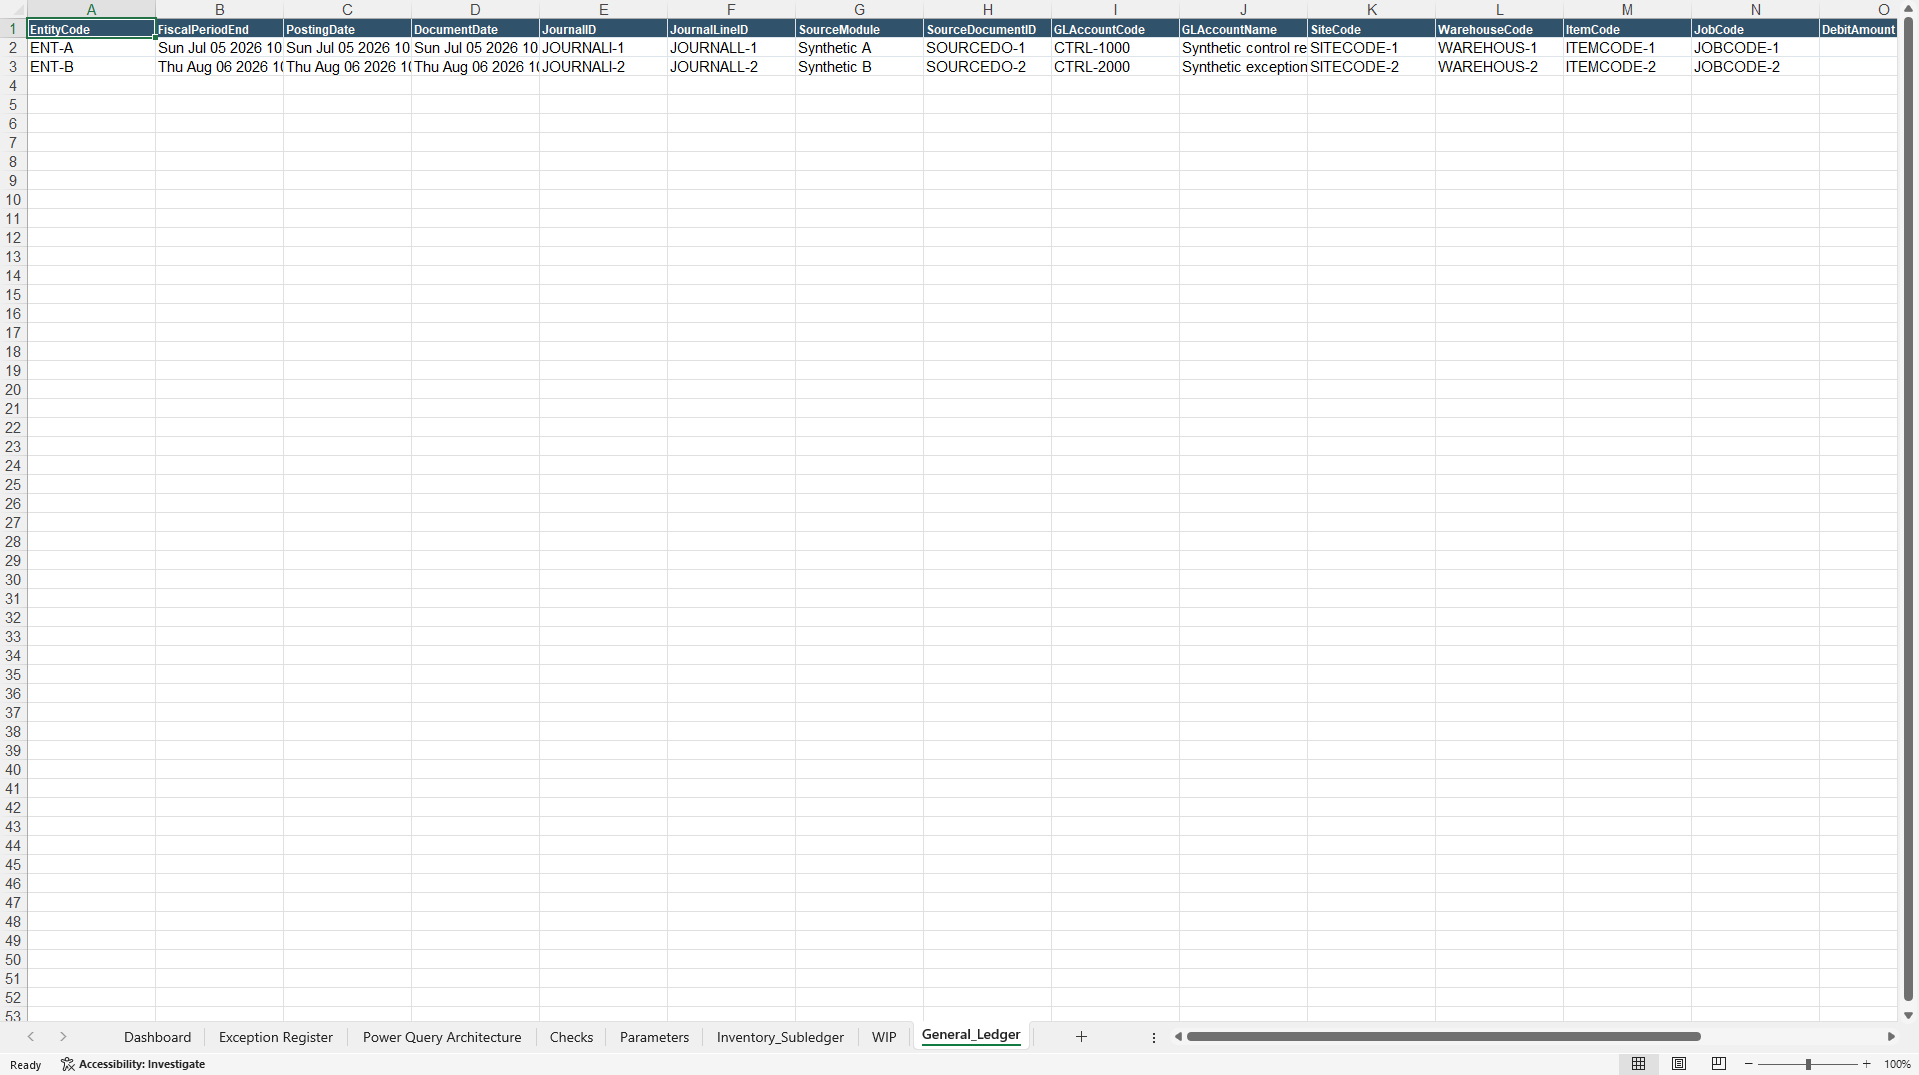Image resolution: width=1919 pixels, height=1075 pixels.
Task: Click the zoom out minus icon
Action: 1749,1064
